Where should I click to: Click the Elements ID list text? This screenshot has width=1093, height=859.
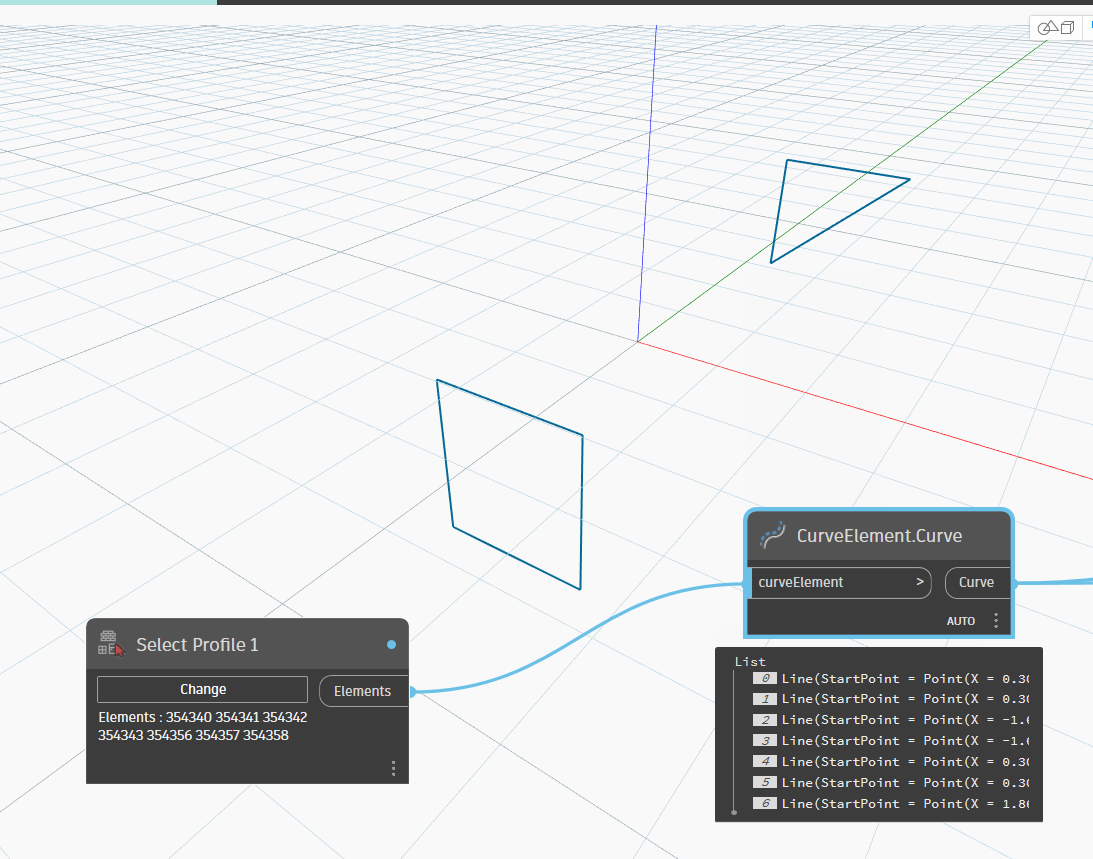click(203, 726)
